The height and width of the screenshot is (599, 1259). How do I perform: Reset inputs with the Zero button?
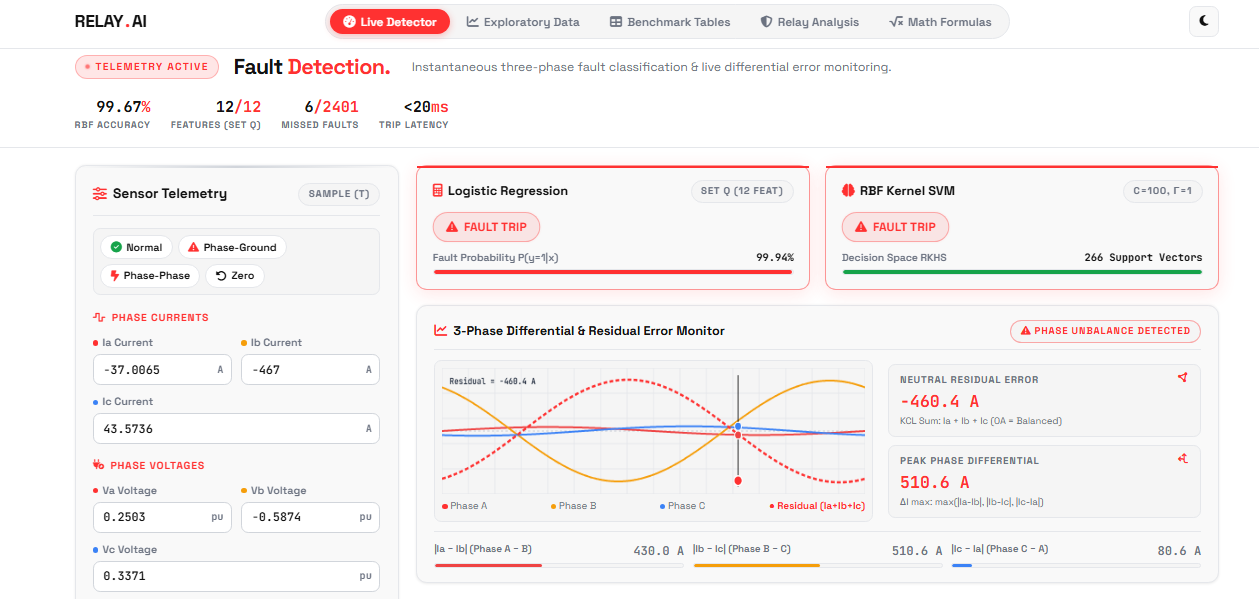pos(235,275)
